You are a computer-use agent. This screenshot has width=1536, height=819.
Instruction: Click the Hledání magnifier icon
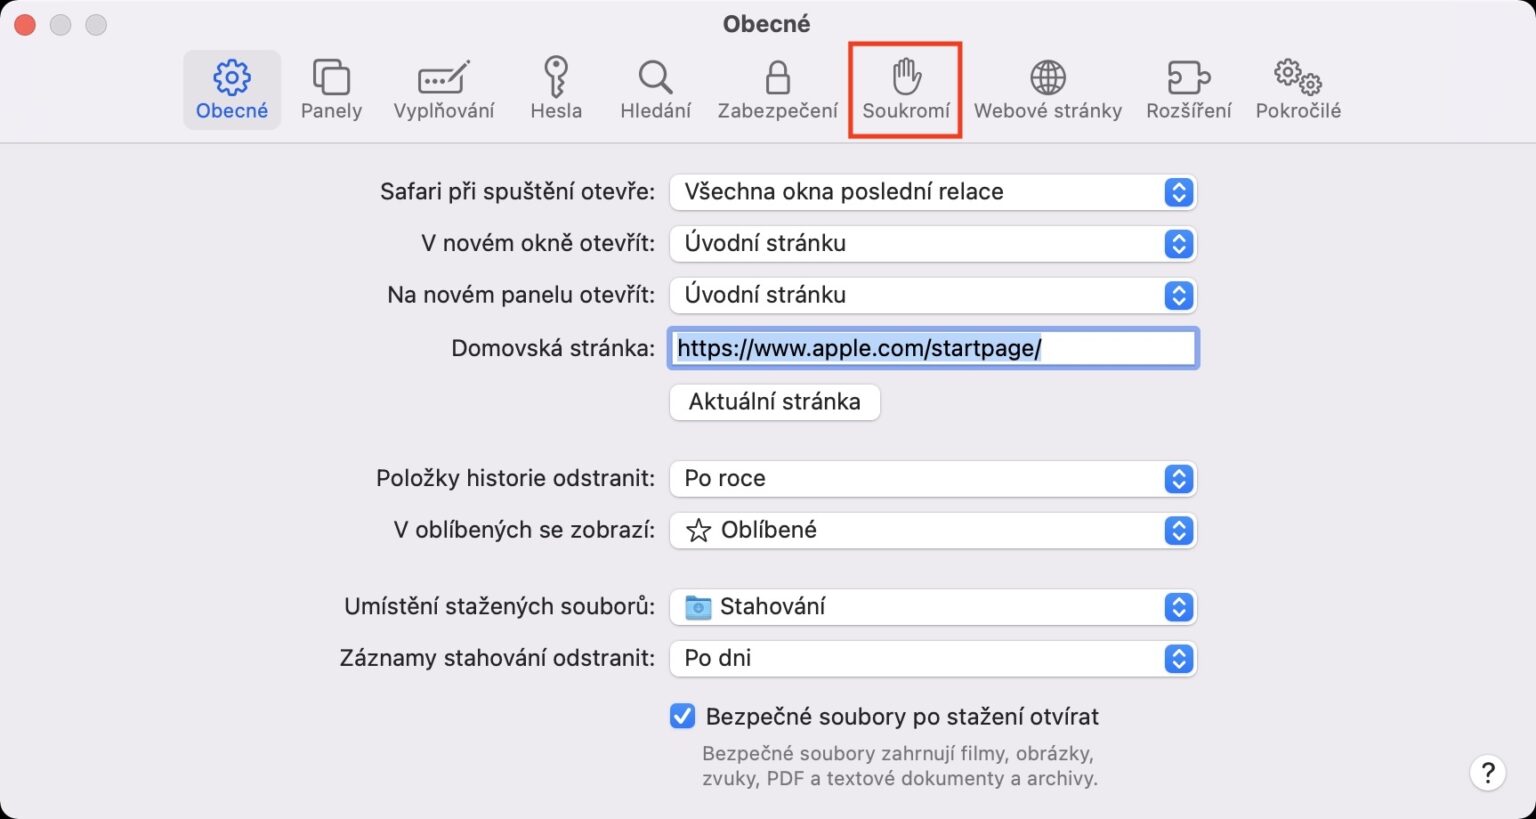point(654,88)
